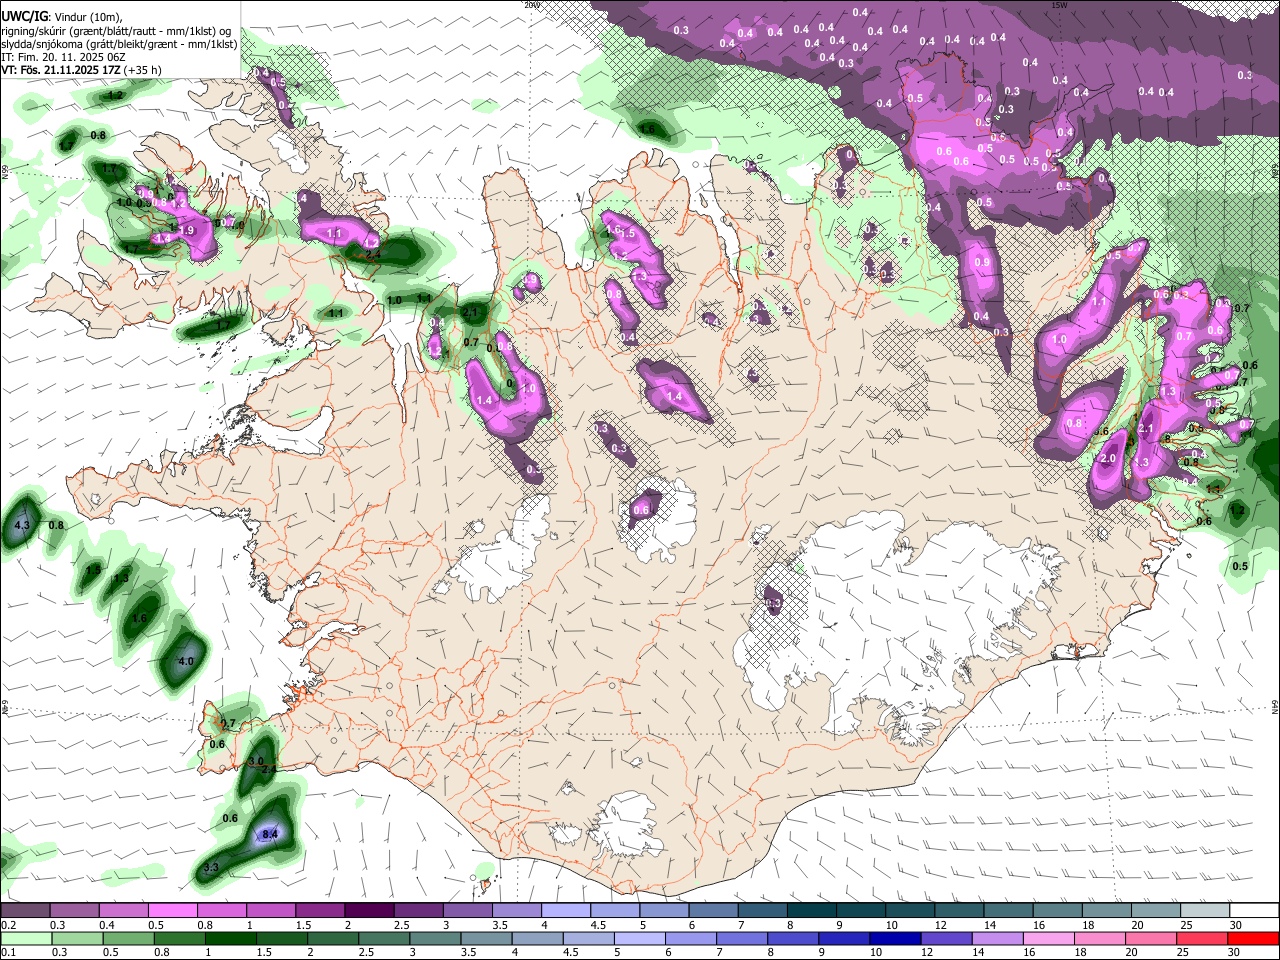Pick snow legend swatch between 8 and 9

click(x=812, y=911)
